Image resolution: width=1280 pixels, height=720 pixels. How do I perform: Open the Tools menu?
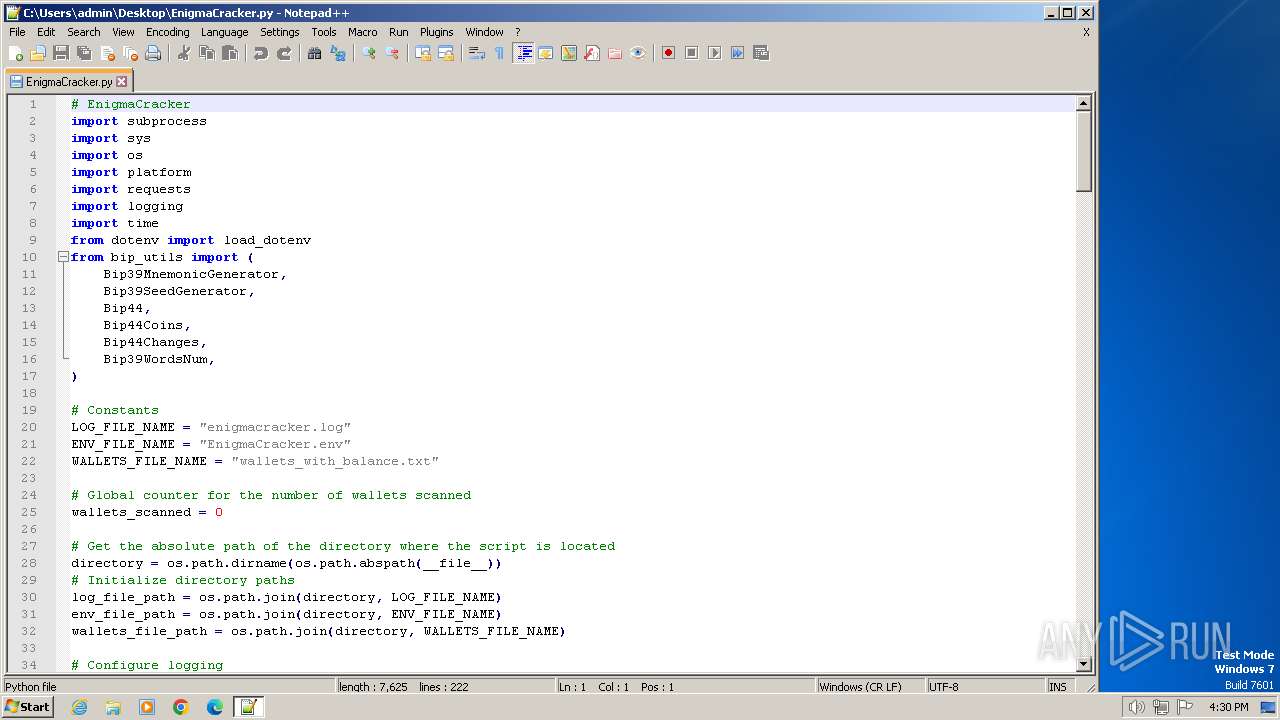[x=324, y=32]
